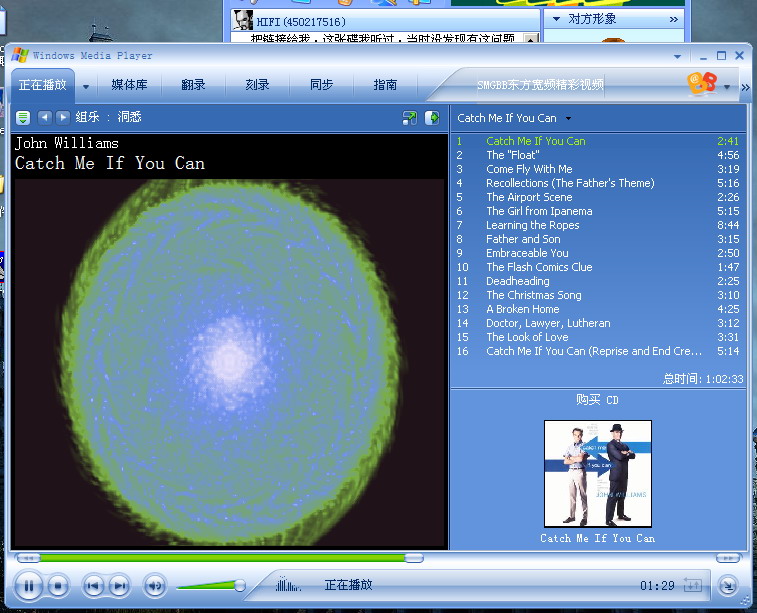Viewport: 757px width, 613px height.
Task: Click the 洞悉 visualization name label
Action: (129, 117)
